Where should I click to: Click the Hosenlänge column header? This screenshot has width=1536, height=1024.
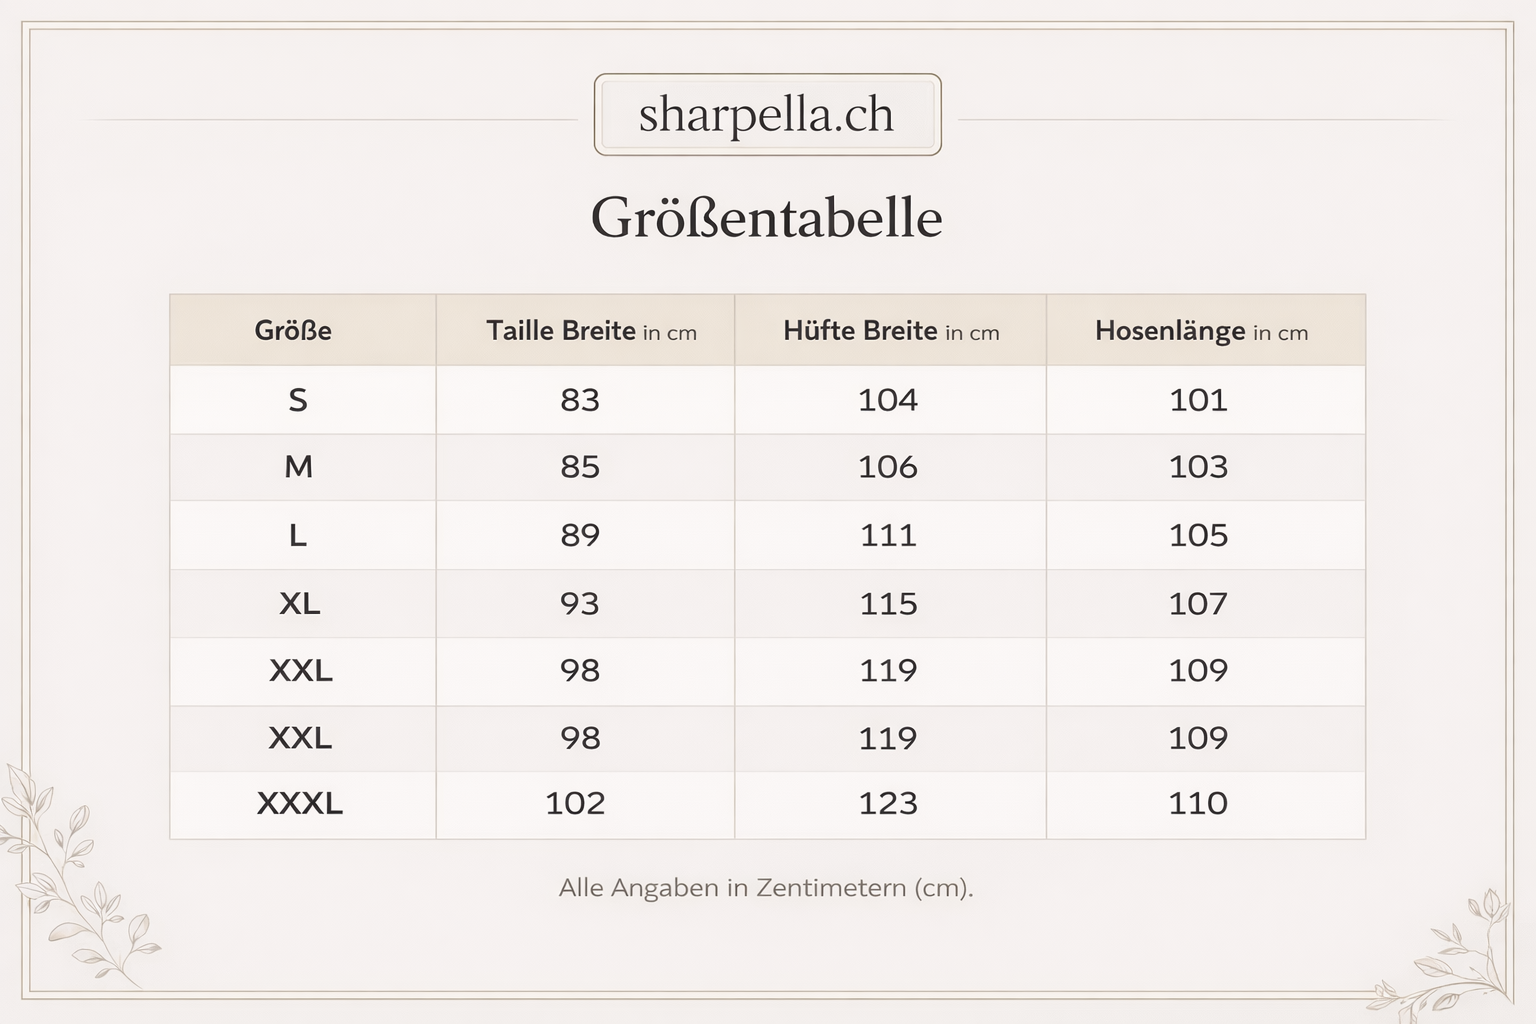point(1201,331)
